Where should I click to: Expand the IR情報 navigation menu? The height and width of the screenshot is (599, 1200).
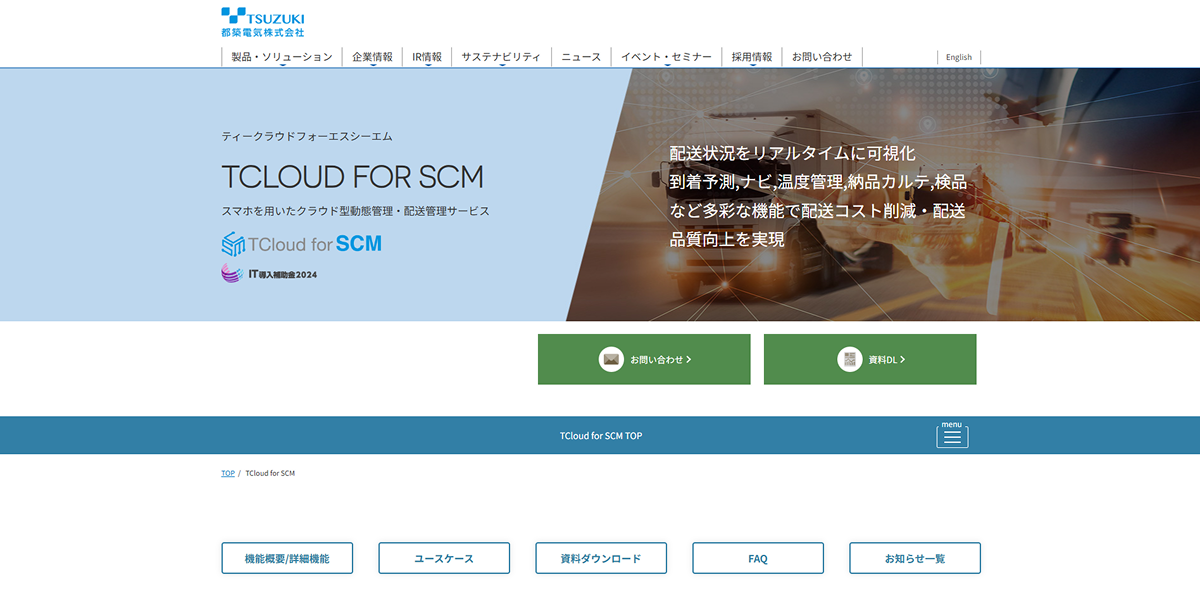(x=427, y=57)
